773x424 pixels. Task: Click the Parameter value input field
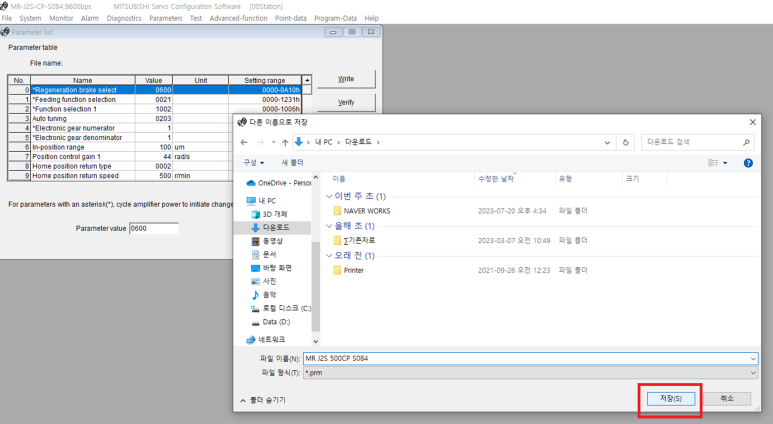(154, 229)
